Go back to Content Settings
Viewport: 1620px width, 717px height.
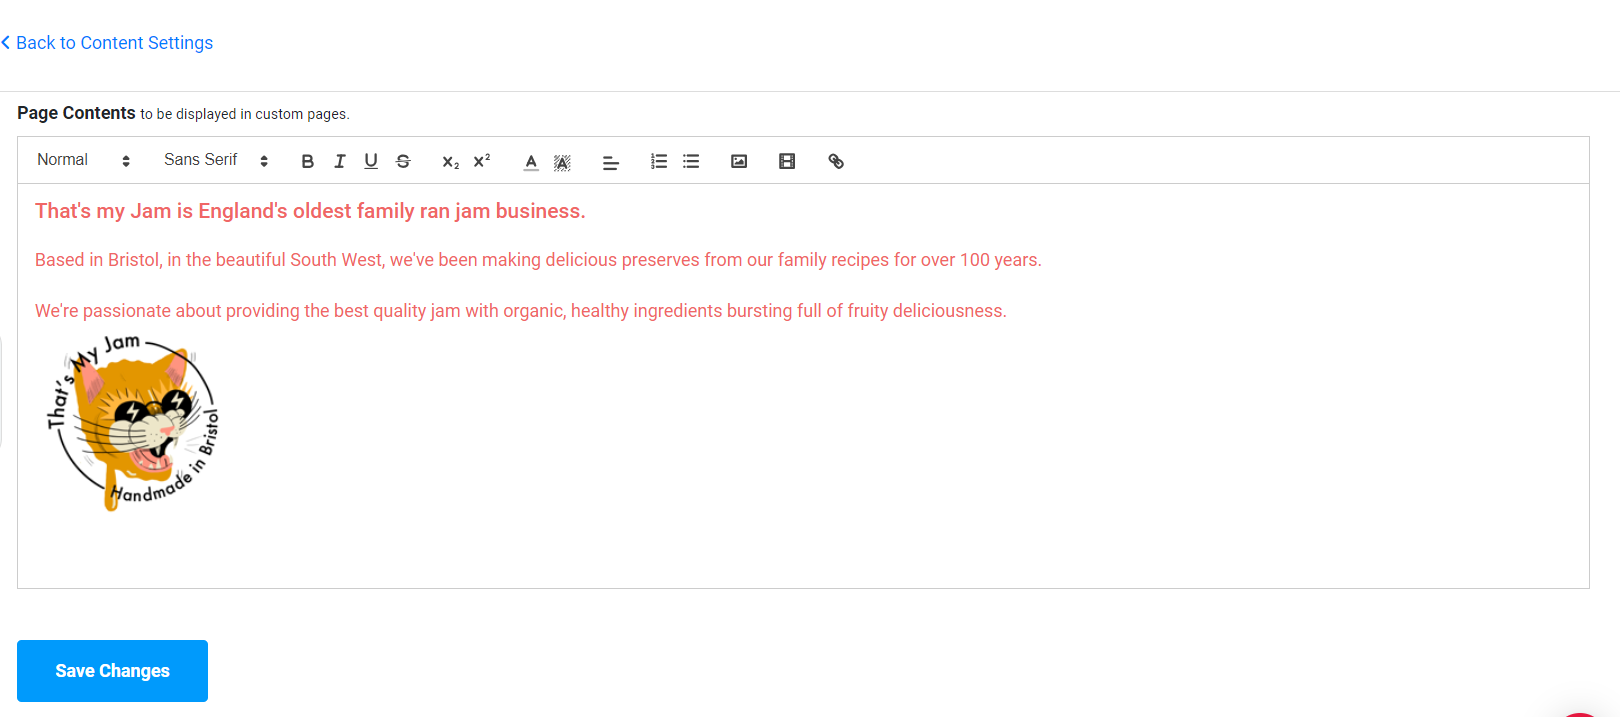[107, 43]
